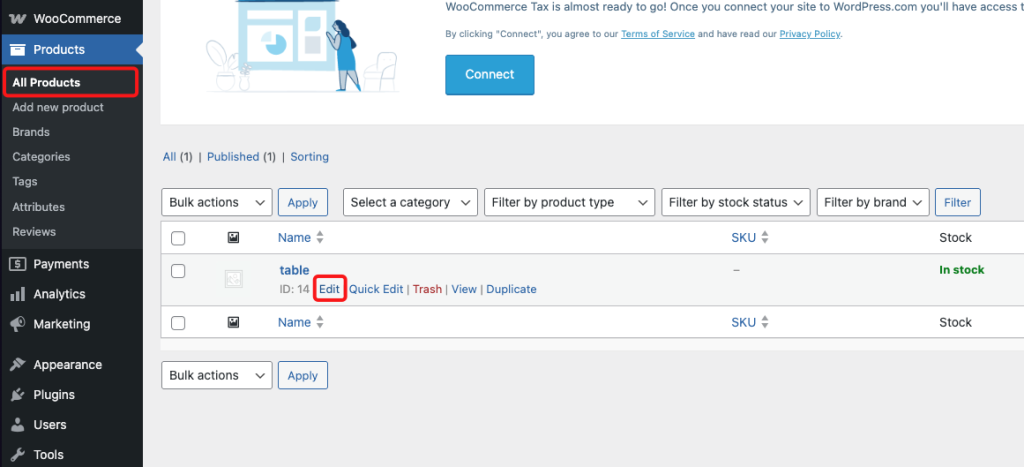
Task: Open the Users menu label
Action: tap(50, 425)
